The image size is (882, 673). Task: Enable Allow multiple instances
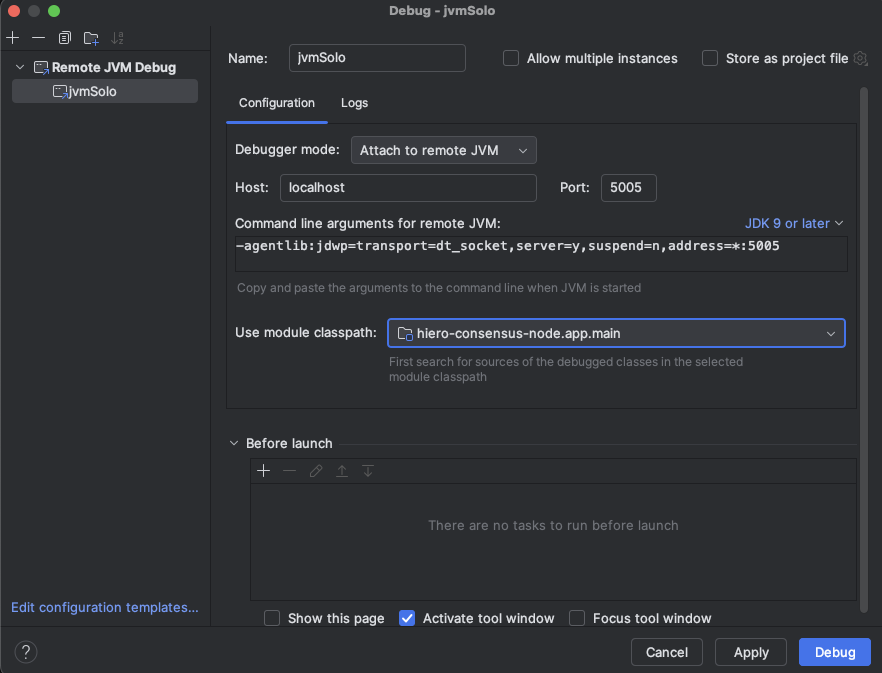tap(510, 58)
